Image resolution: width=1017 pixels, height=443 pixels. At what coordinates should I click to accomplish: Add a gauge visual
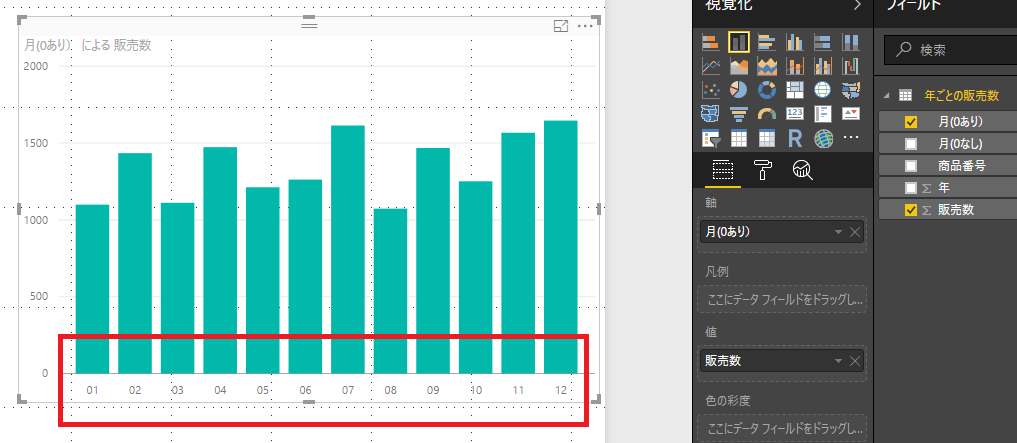coord(767,114)
